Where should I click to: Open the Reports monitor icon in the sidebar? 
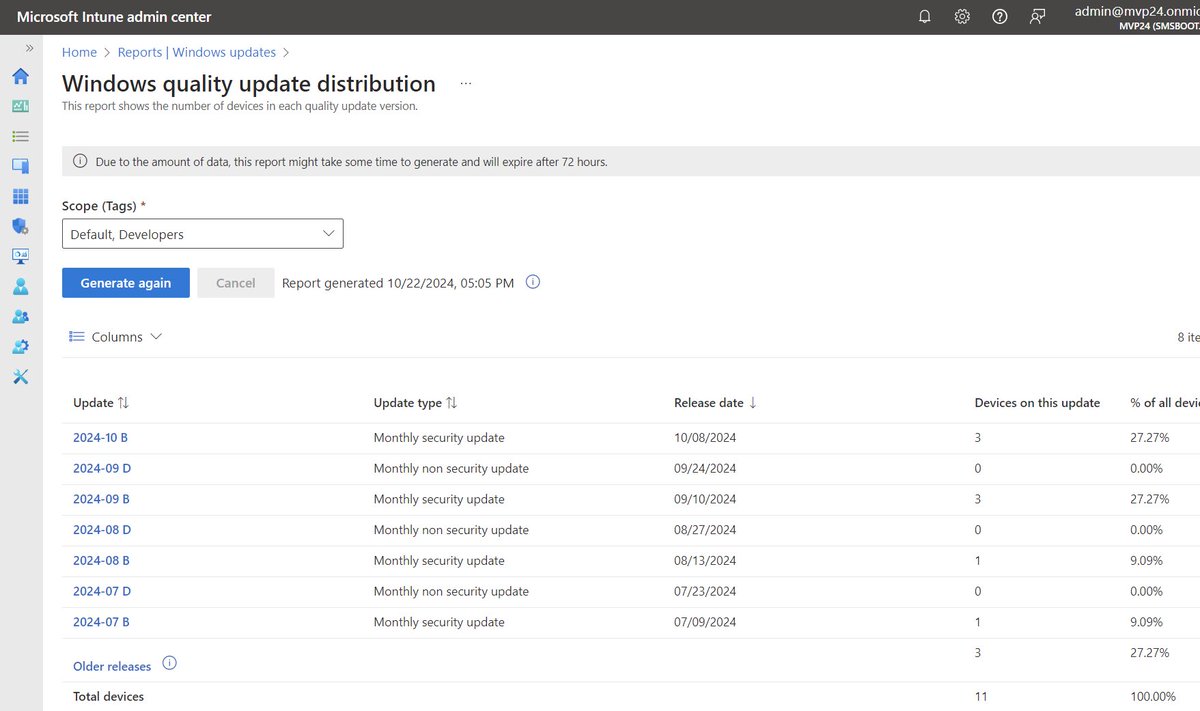20,256
